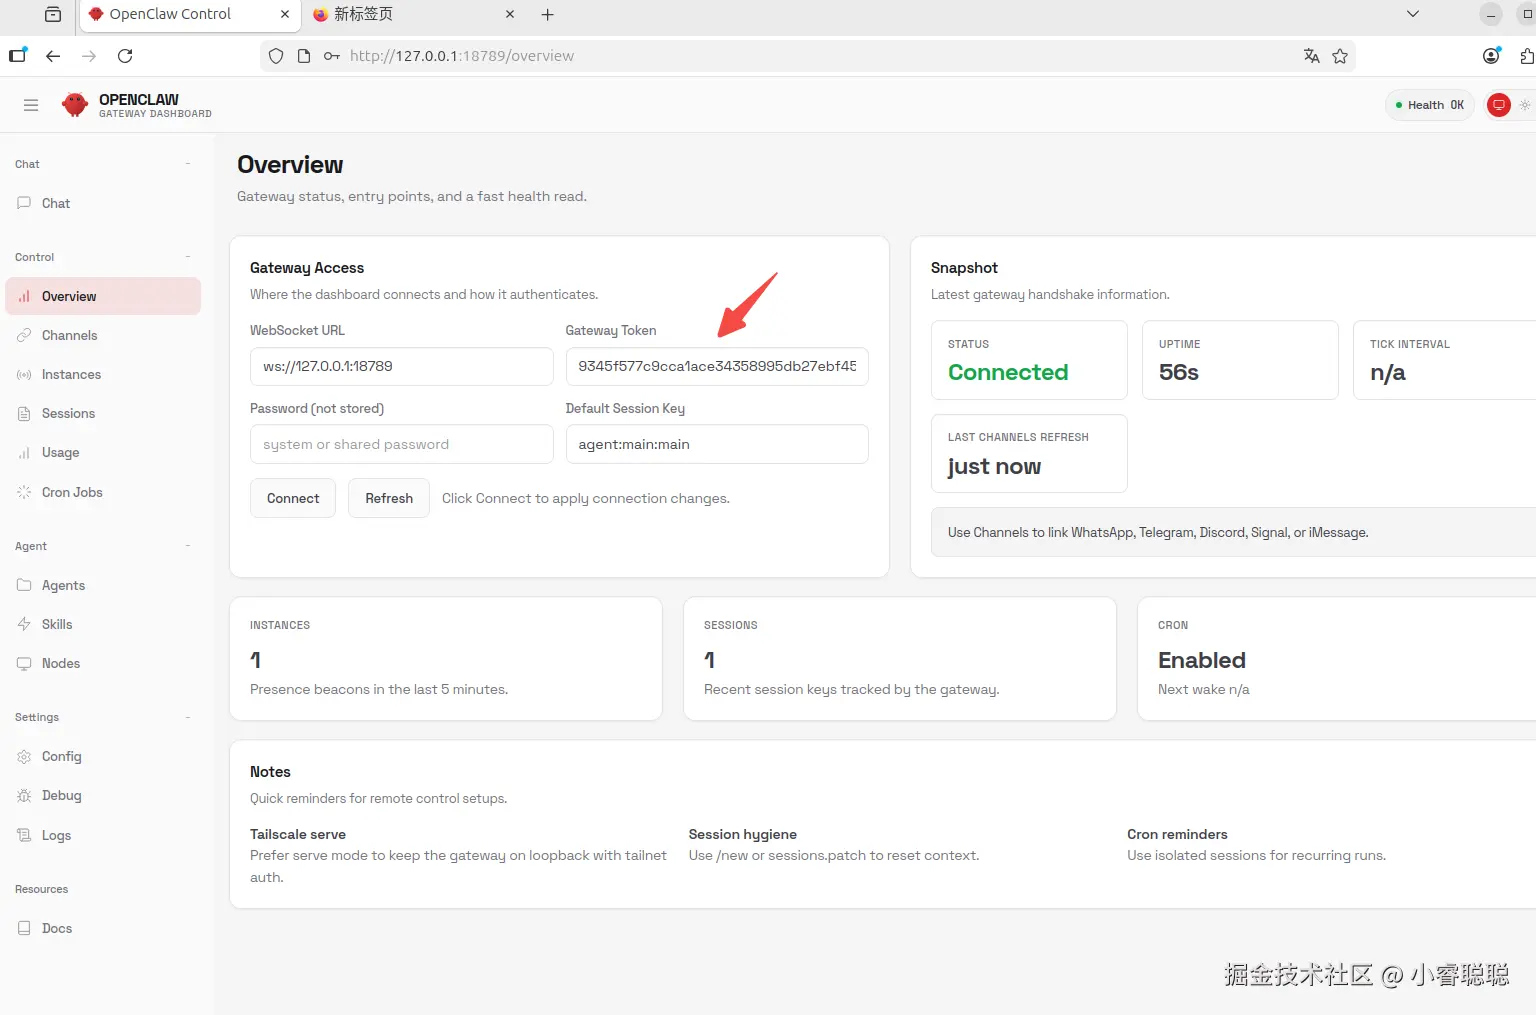Click the browser address bar URL
This screenshot has height=1015, width=1536.
coord(462,56)
